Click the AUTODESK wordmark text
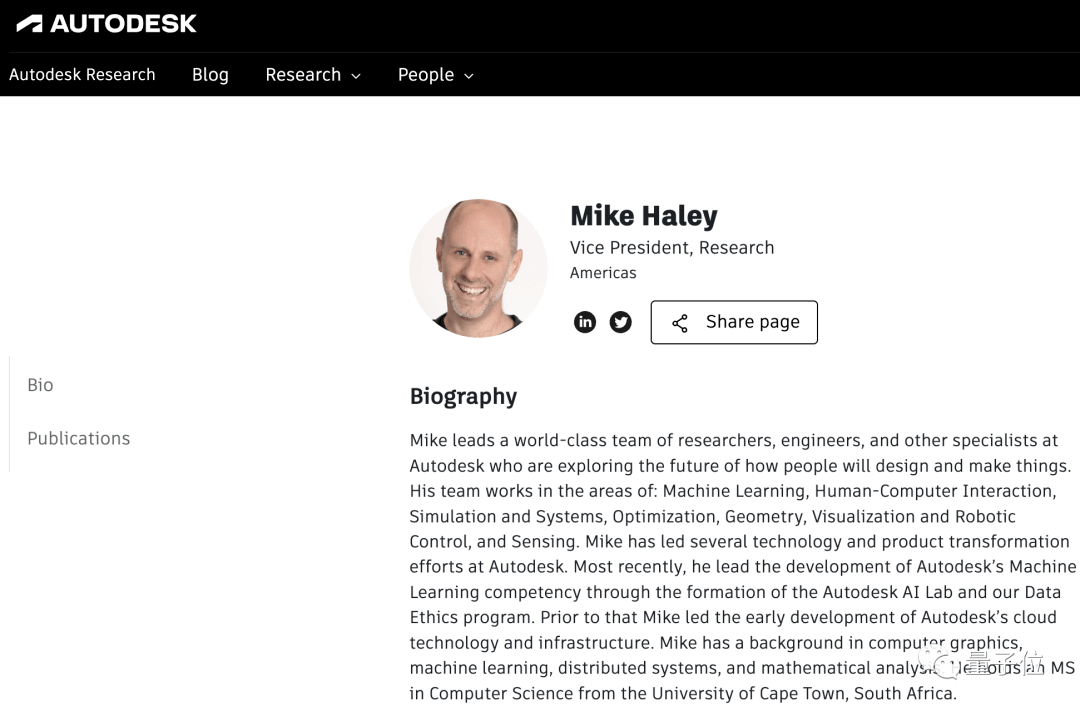This screenshot has width=1080, height=711. [123, 24]
